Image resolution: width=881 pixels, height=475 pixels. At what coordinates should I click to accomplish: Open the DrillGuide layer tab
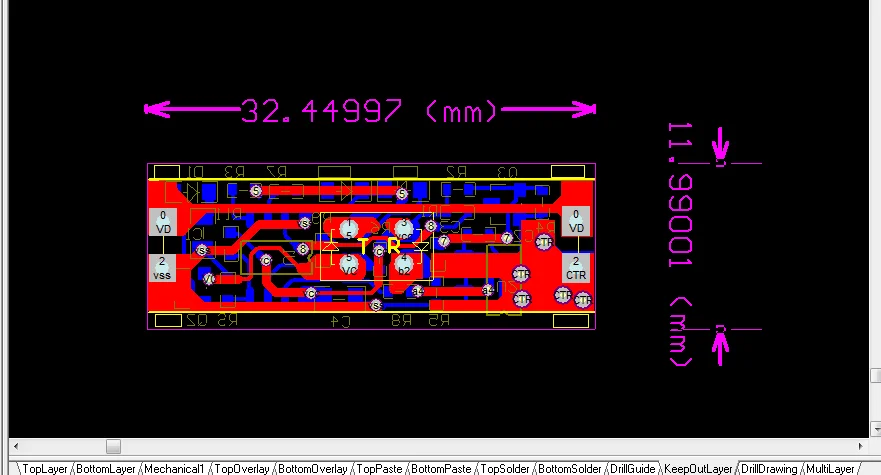pos(634,468)
